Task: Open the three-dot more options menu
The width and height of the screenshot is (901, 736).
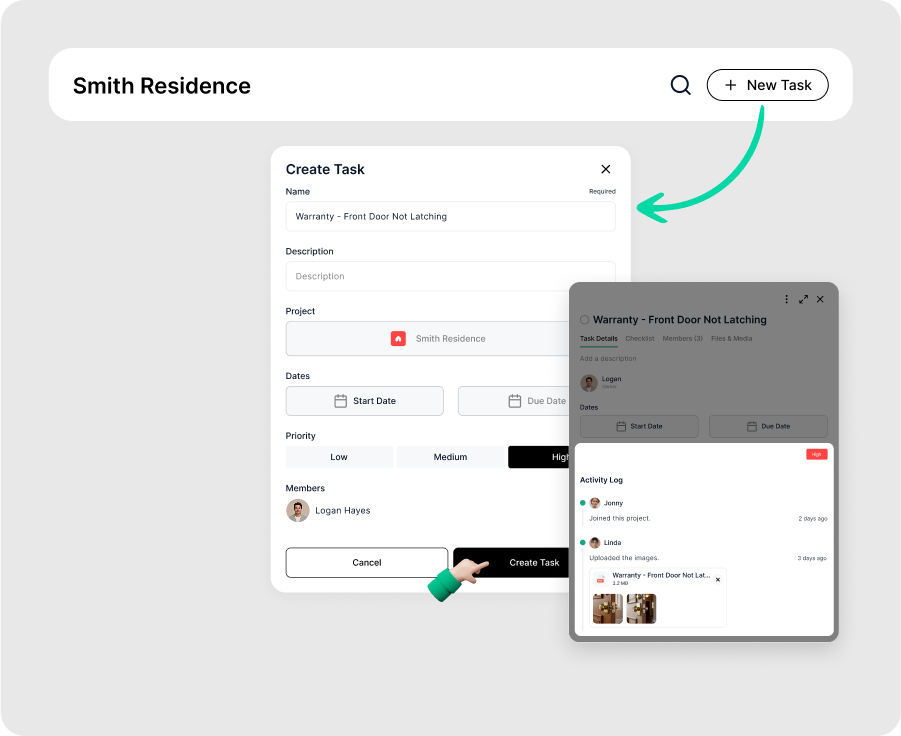Action: pos(786,299)
